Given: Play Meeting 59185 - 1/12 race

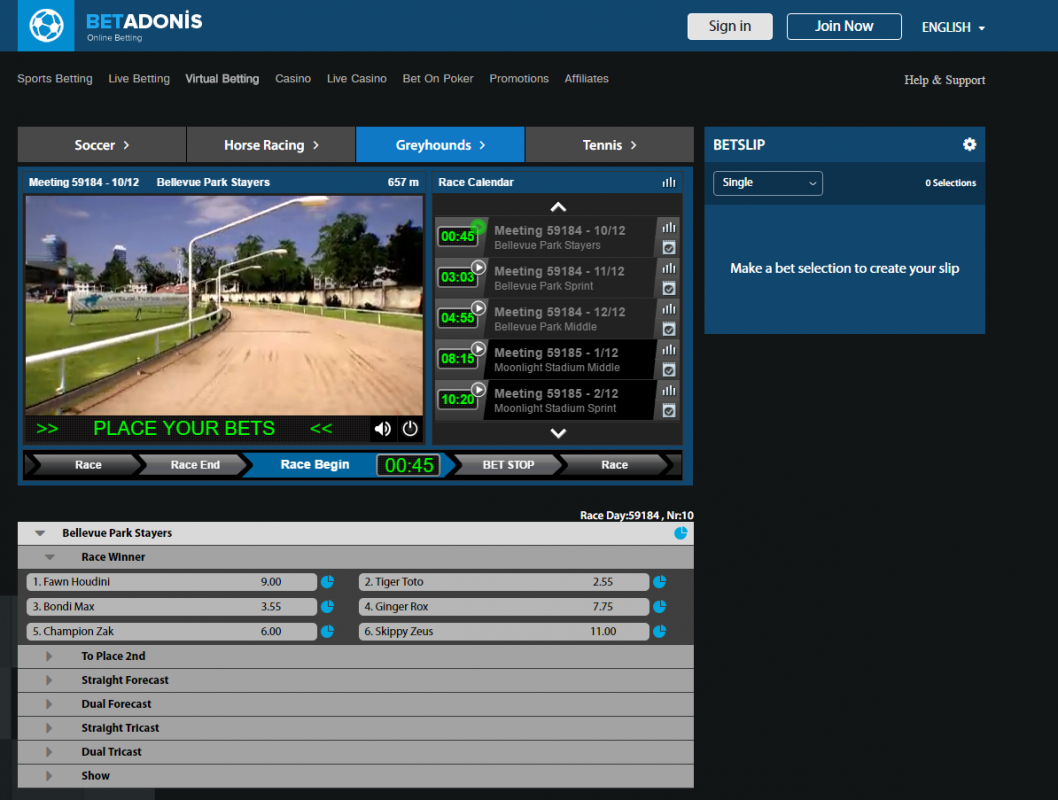Looking at the screenshot, I should coord(478,349).
